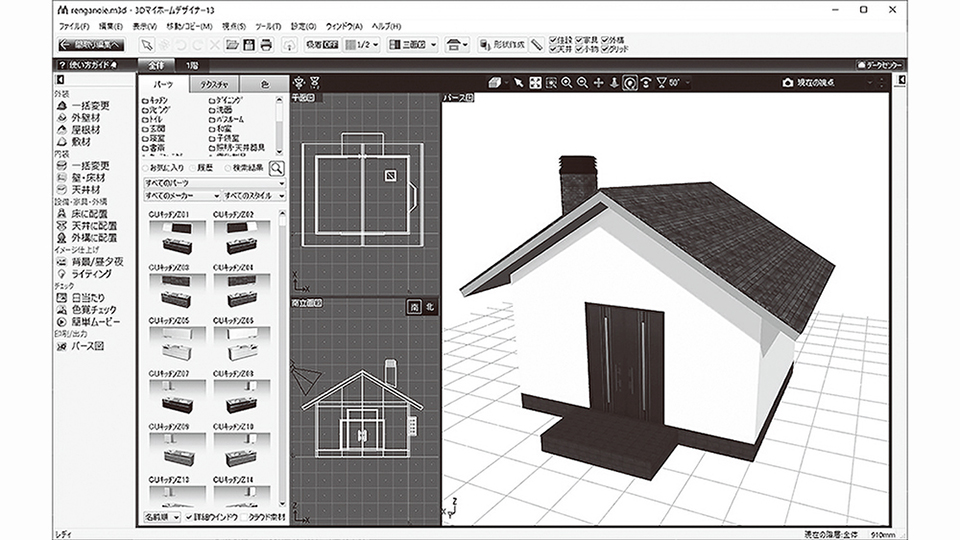
Task: Click the parts list vertical scrollbar
Action: coord(282,358)
